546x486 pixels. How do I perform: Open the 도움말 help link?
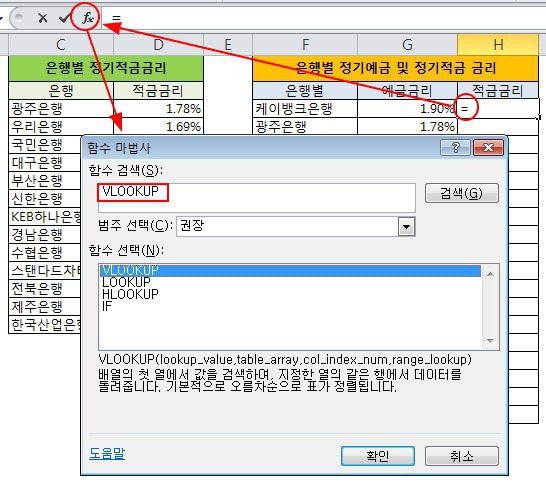coord(107,454)
